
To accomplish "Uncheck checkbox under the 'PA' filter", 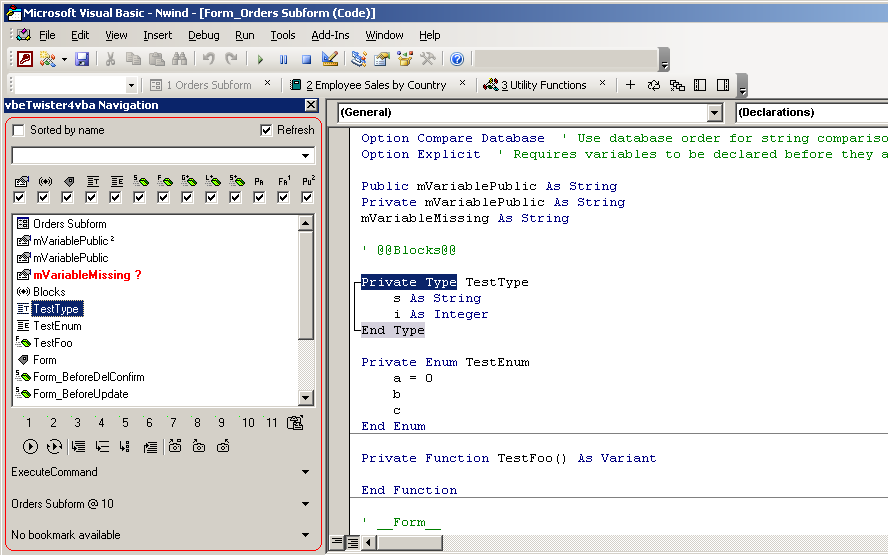I will tap(259, 197).
